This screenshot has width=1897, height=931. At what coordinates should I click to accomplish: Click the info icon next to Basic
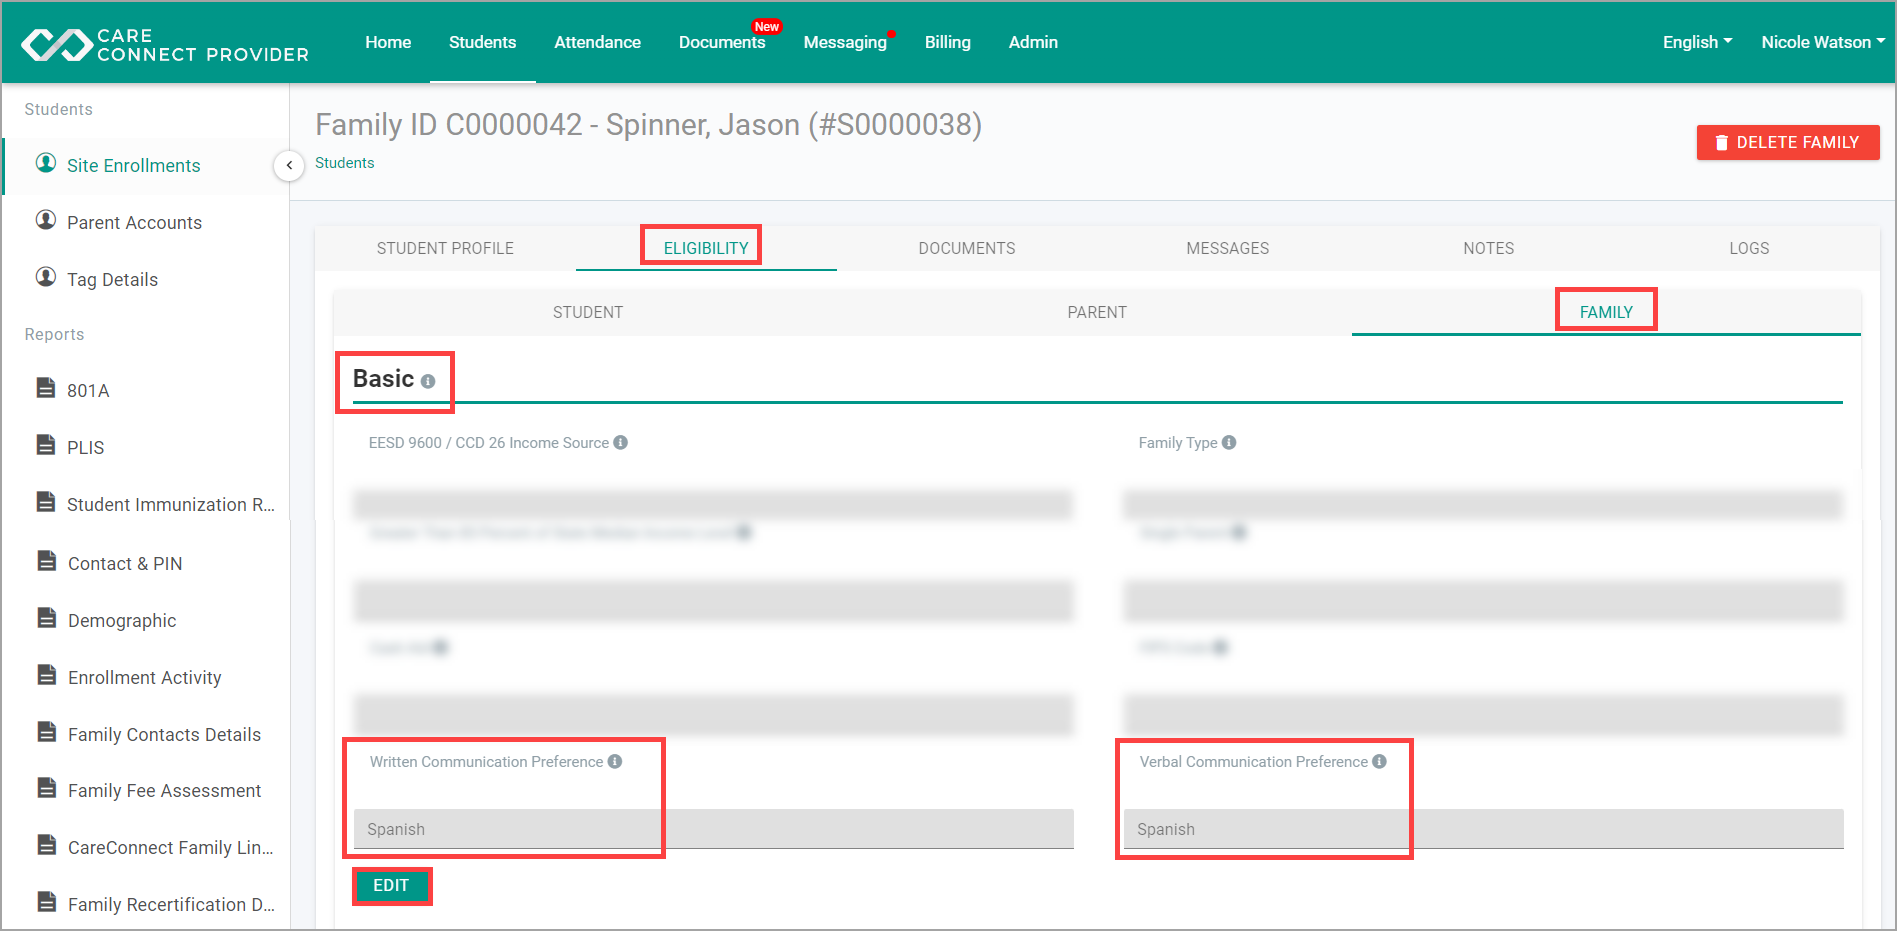tap(429, 381)
